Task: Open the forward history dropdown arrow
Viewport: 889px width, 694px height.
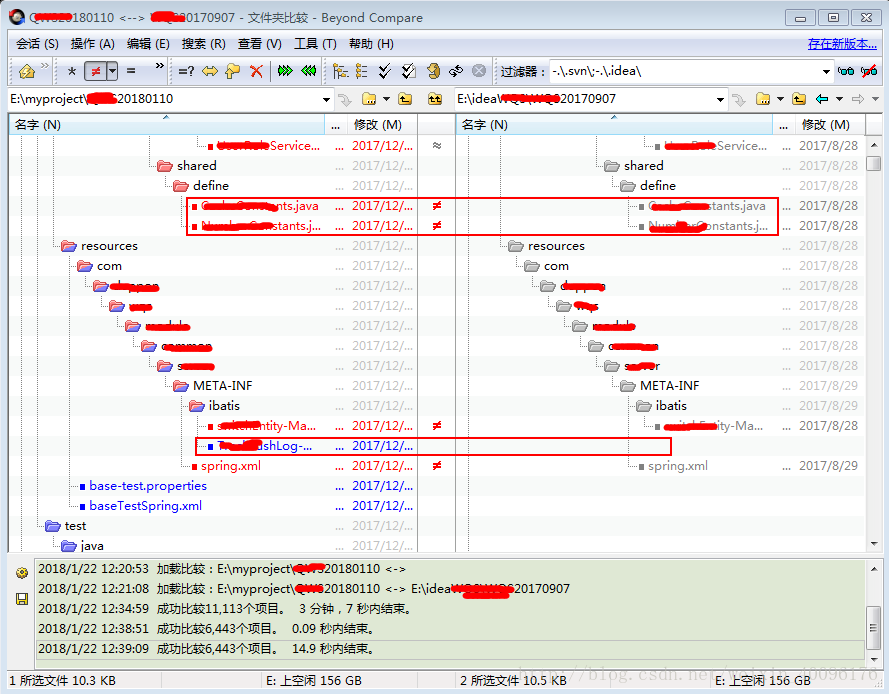Action: click(x=875, y=99)
